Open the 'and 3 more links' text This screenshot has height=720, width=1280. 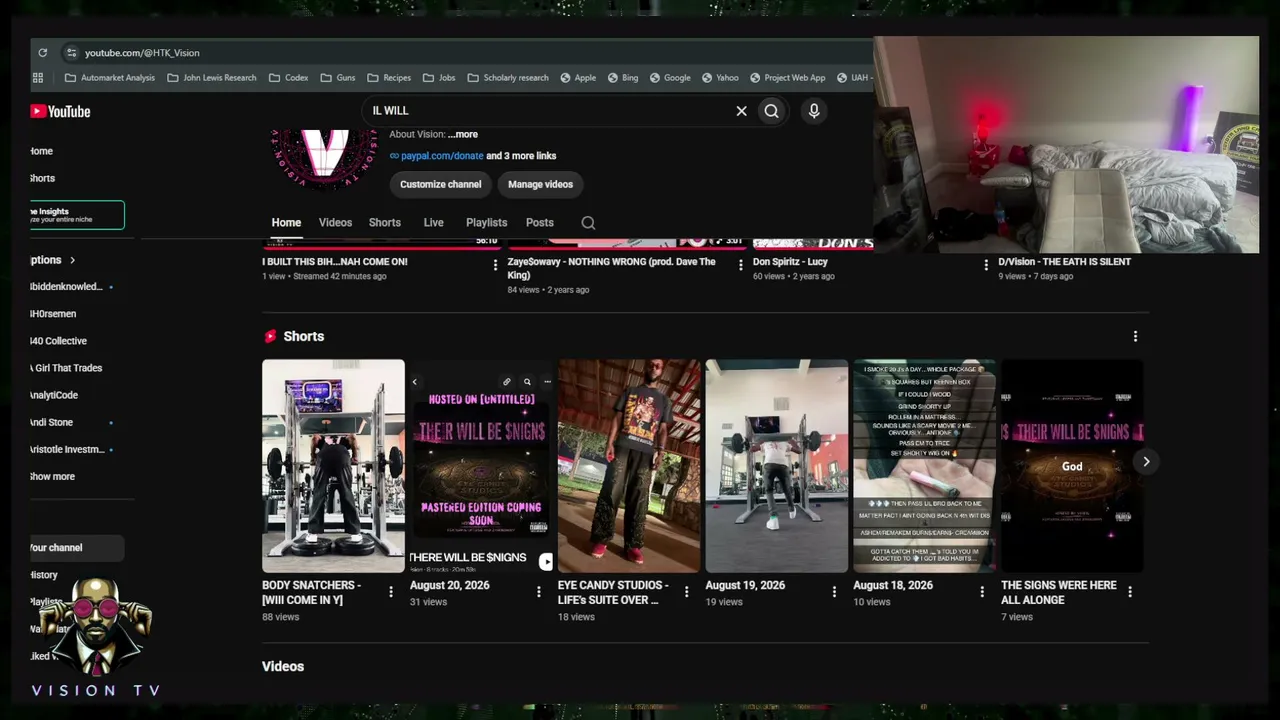click(521, 156)
